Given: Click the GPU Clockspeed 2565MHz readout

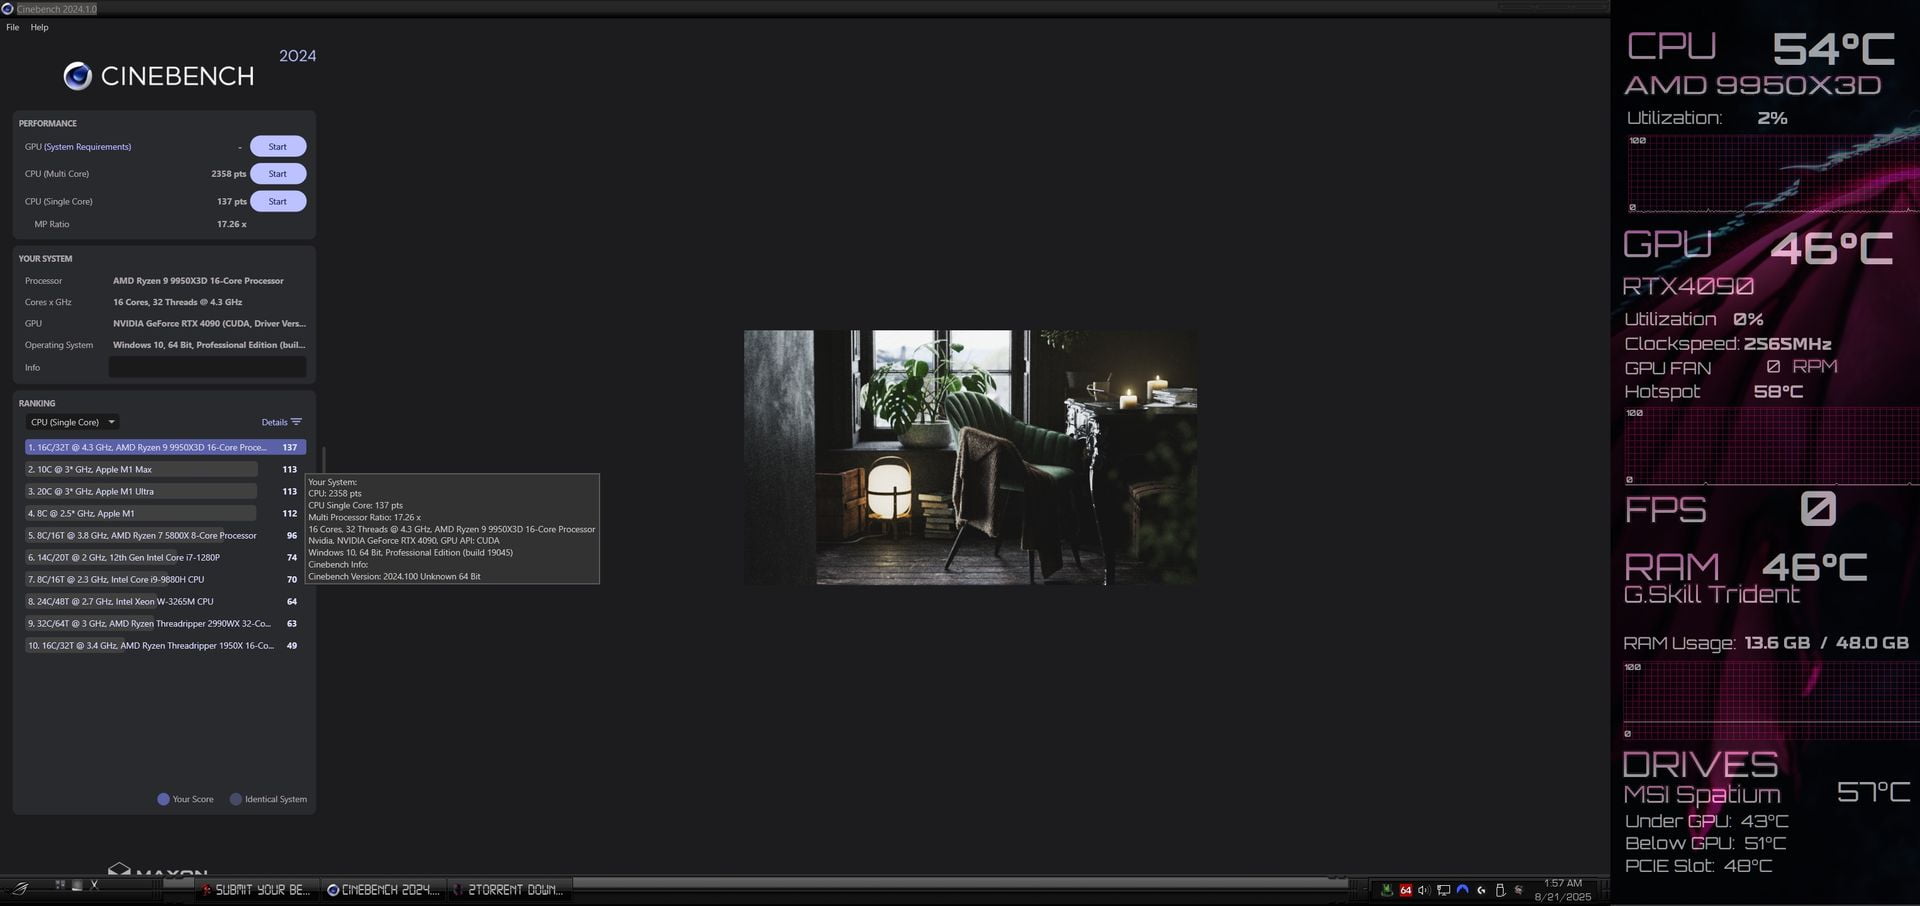Looking at the screenshot, I should pos(1787,344).
